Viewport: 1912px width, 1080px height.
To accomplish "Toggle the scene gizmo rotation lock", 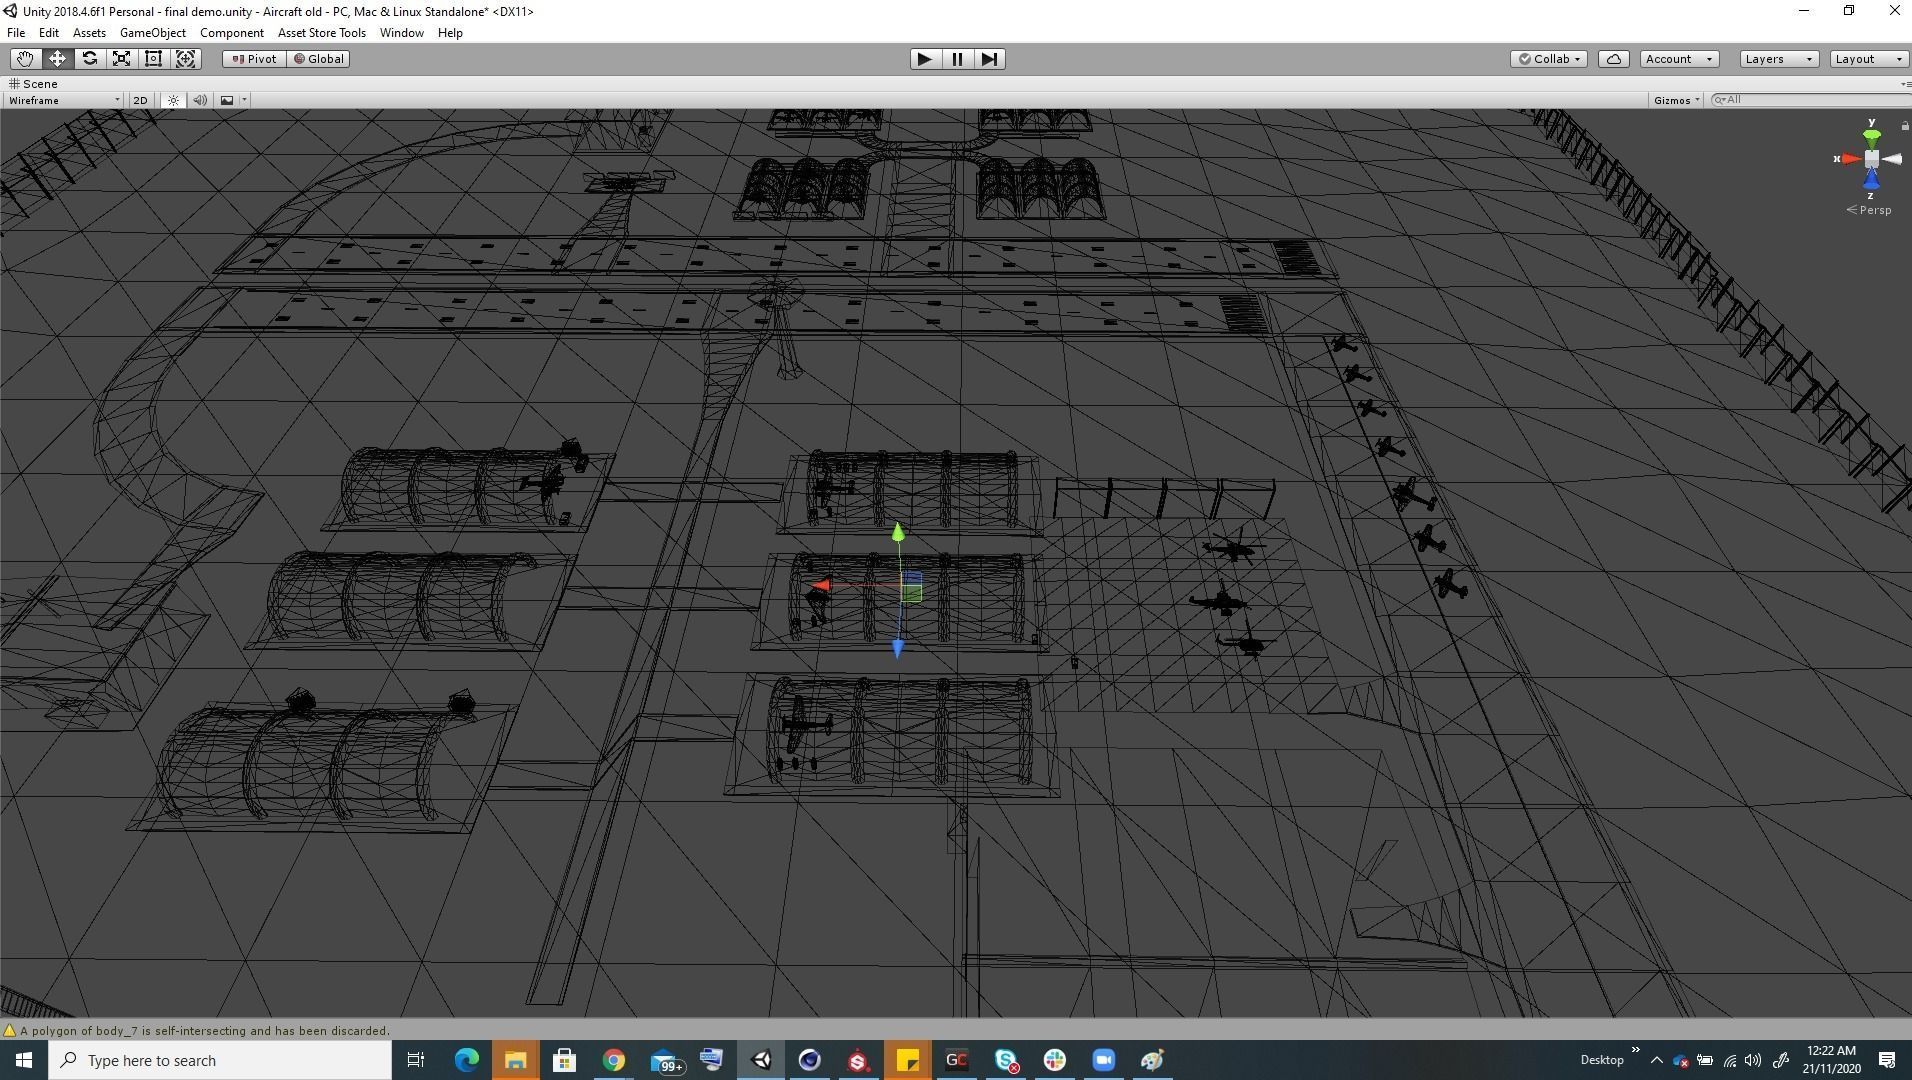I will coord(1905,125).
